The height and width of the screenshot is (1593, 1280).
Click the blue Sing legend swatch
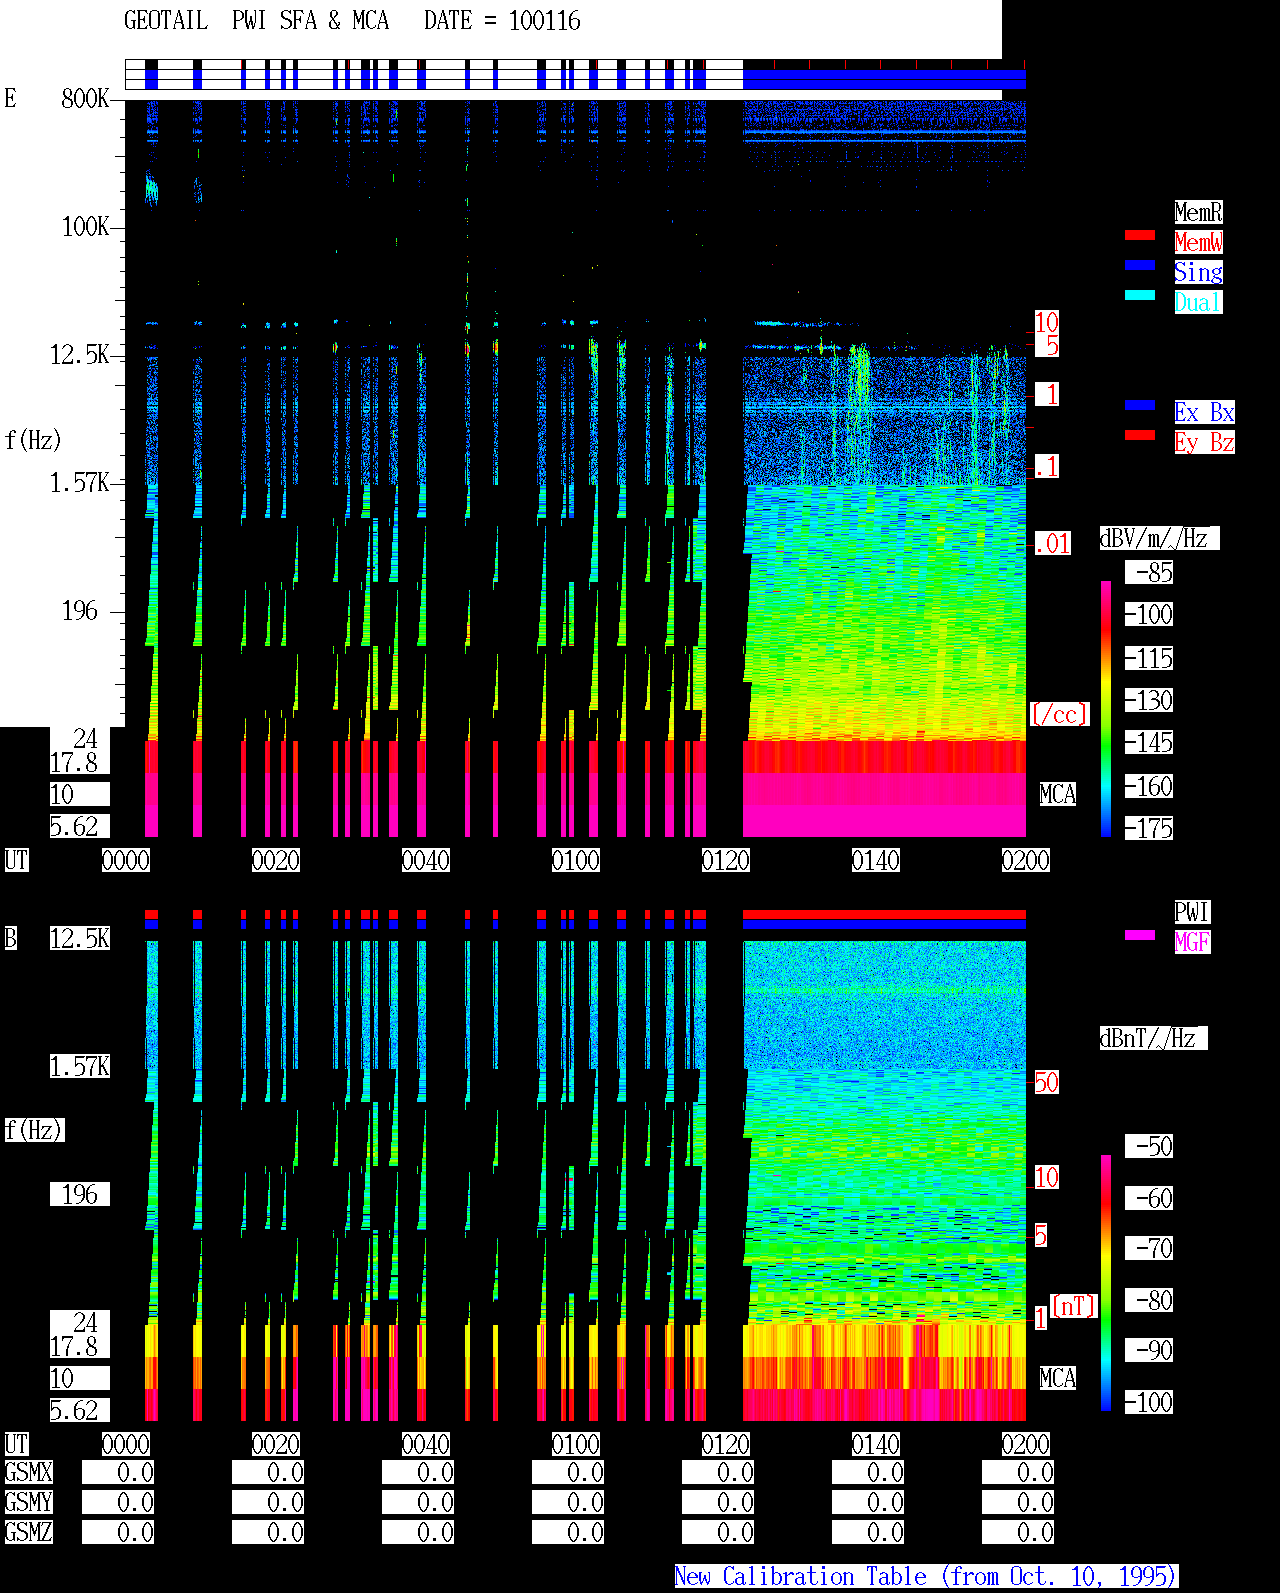point(1140,265)
